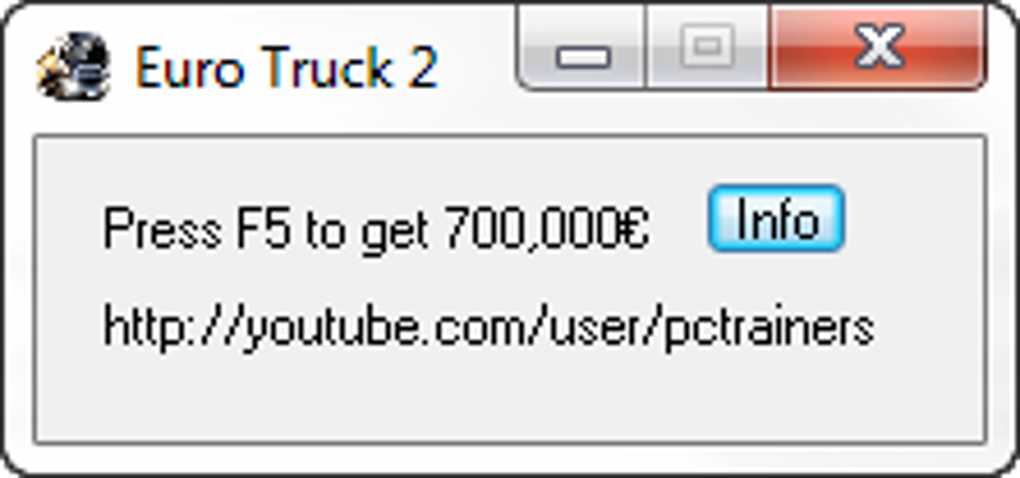Click the dash icon to minimize the trainer
This screenshot has height=478, width=1020.
click(x=584, y=57)
